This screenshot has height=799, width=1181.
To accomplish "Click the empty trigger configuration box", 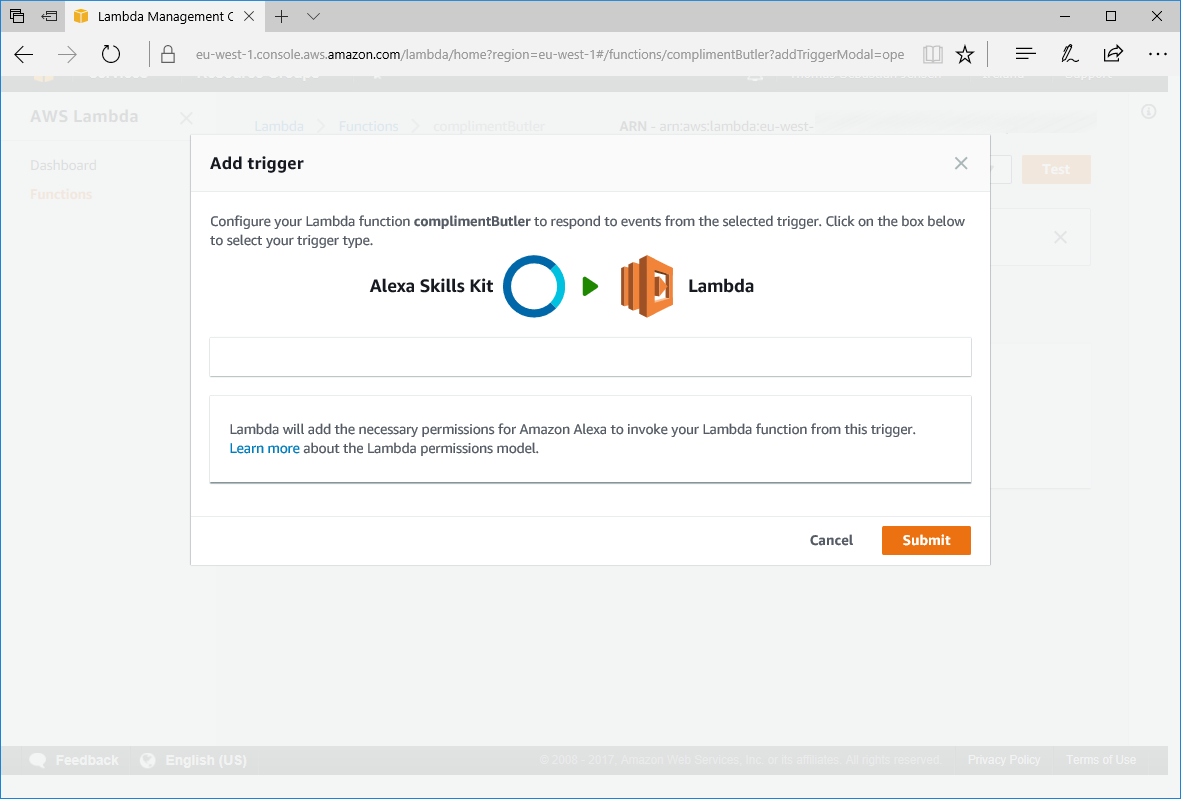I will [x=590, y=357].
